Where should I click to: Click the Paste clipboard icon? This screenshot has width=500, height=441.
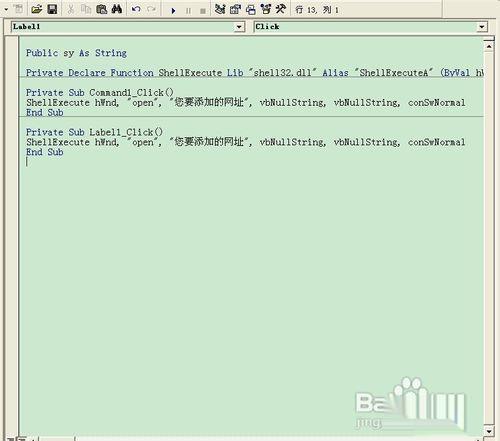click(x=101, y=9)
